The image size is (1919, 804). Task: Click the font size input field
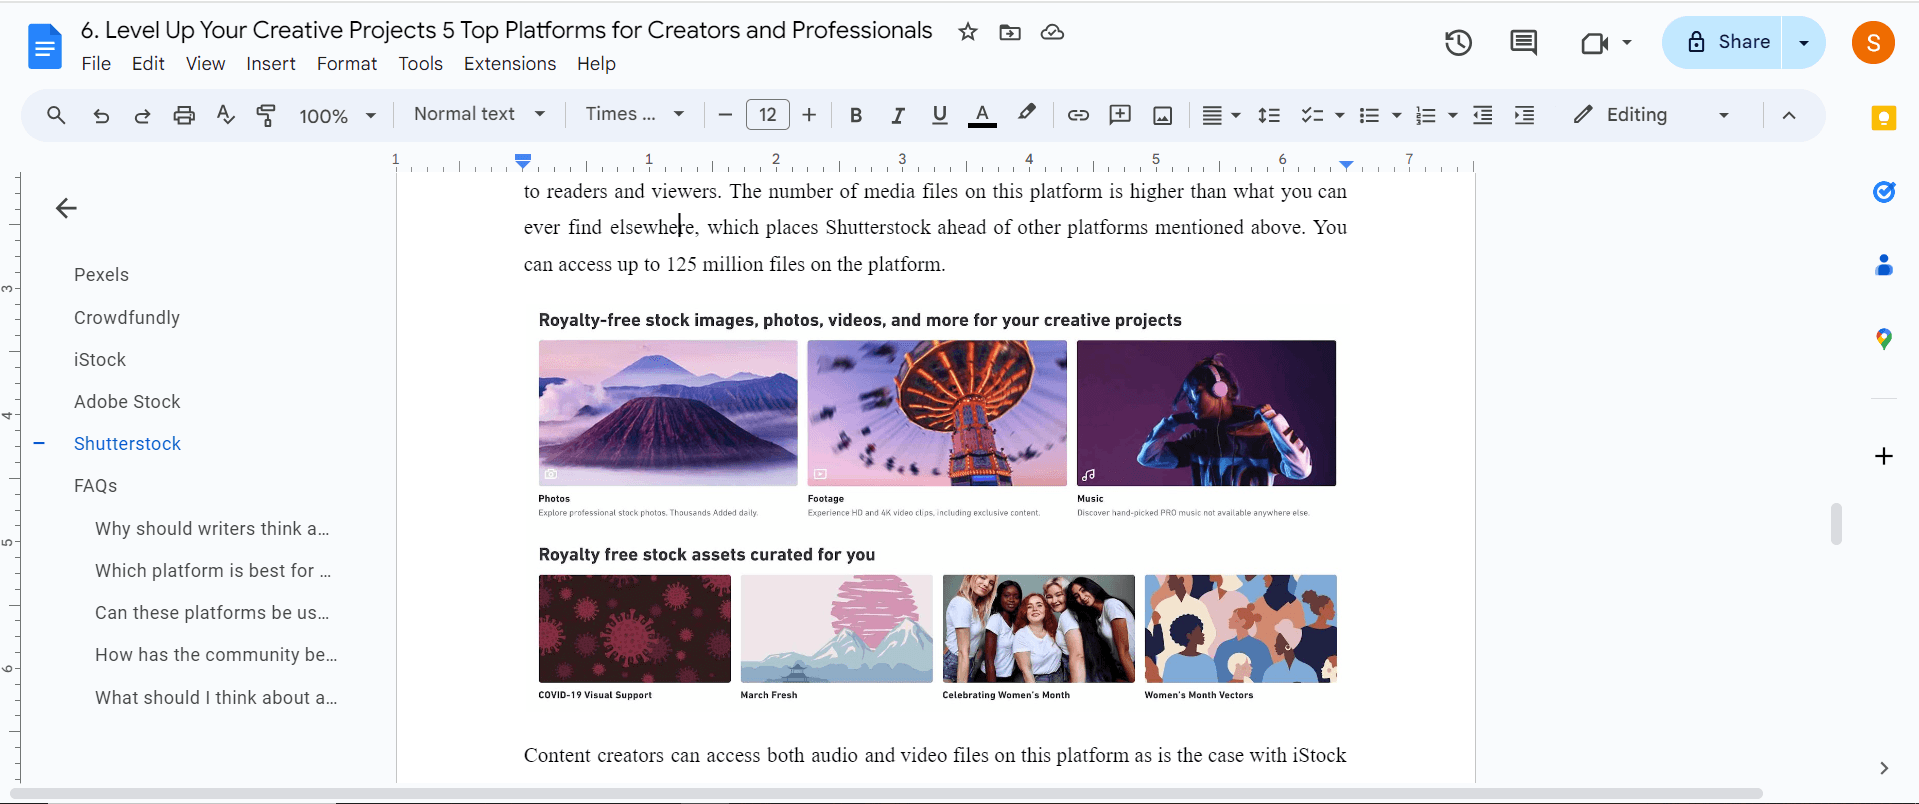click(x=768, y=115)
